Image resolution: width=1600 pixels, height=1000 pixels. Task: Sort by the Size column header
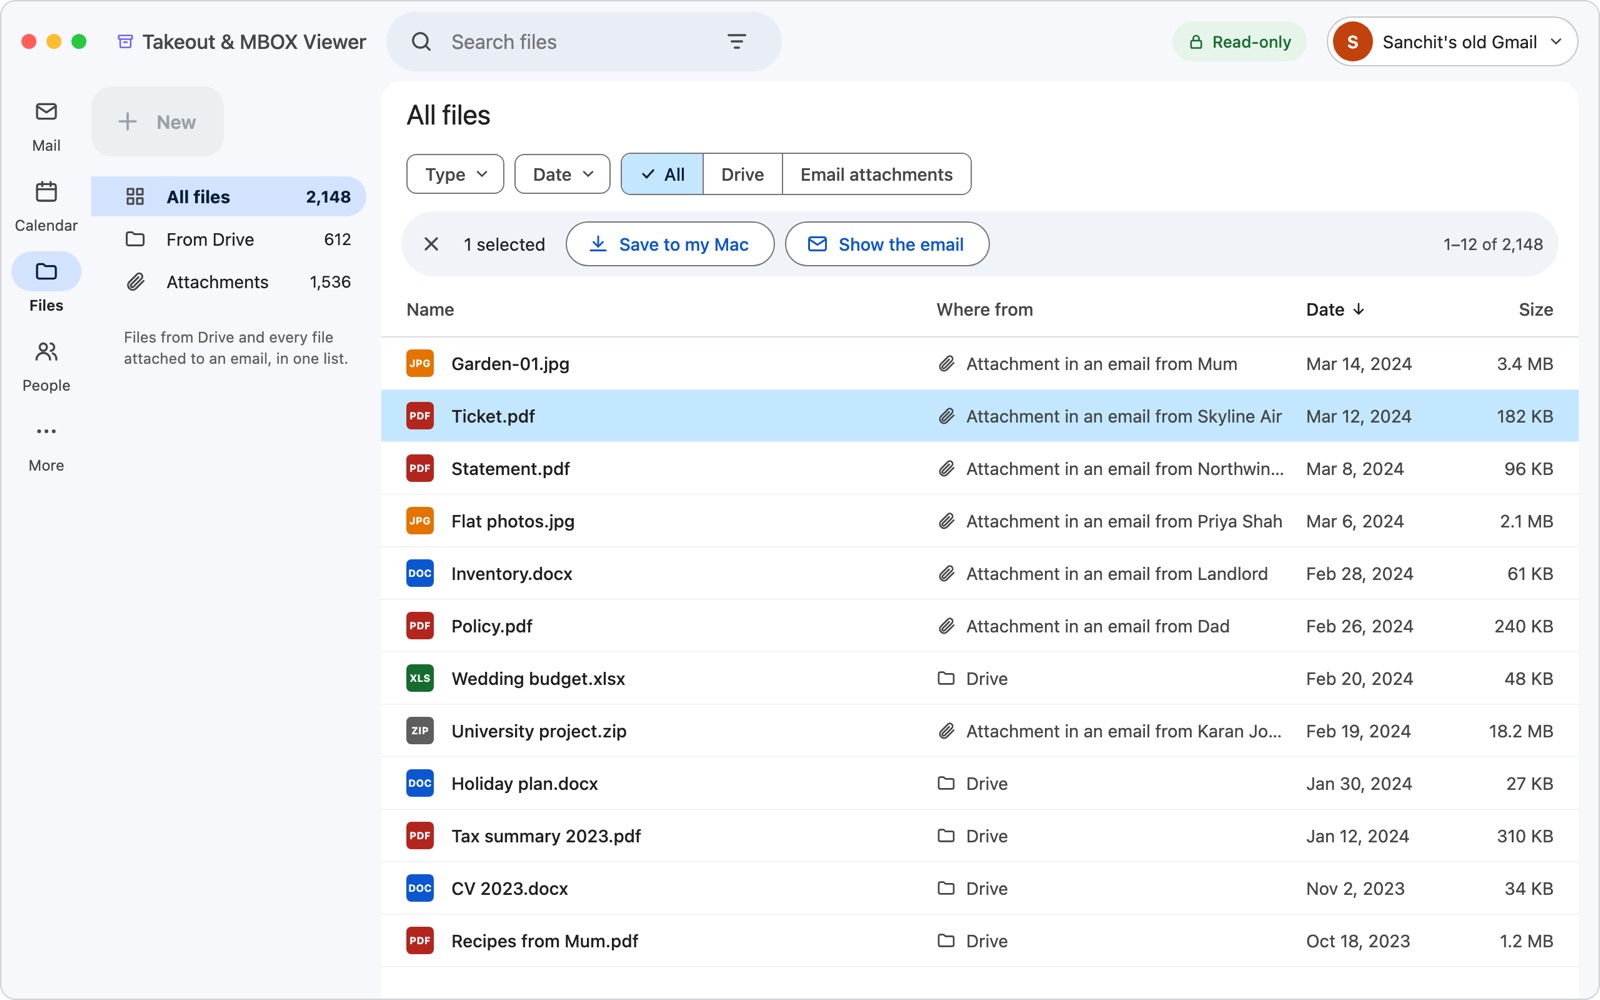click(x=1535, y=310)
